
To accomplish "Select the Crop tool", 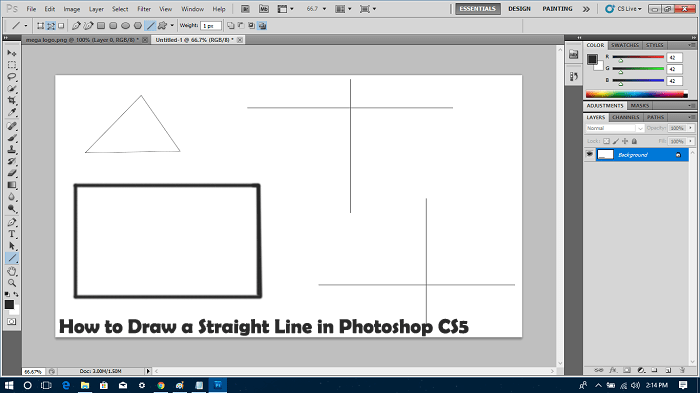I will point(12,100).
